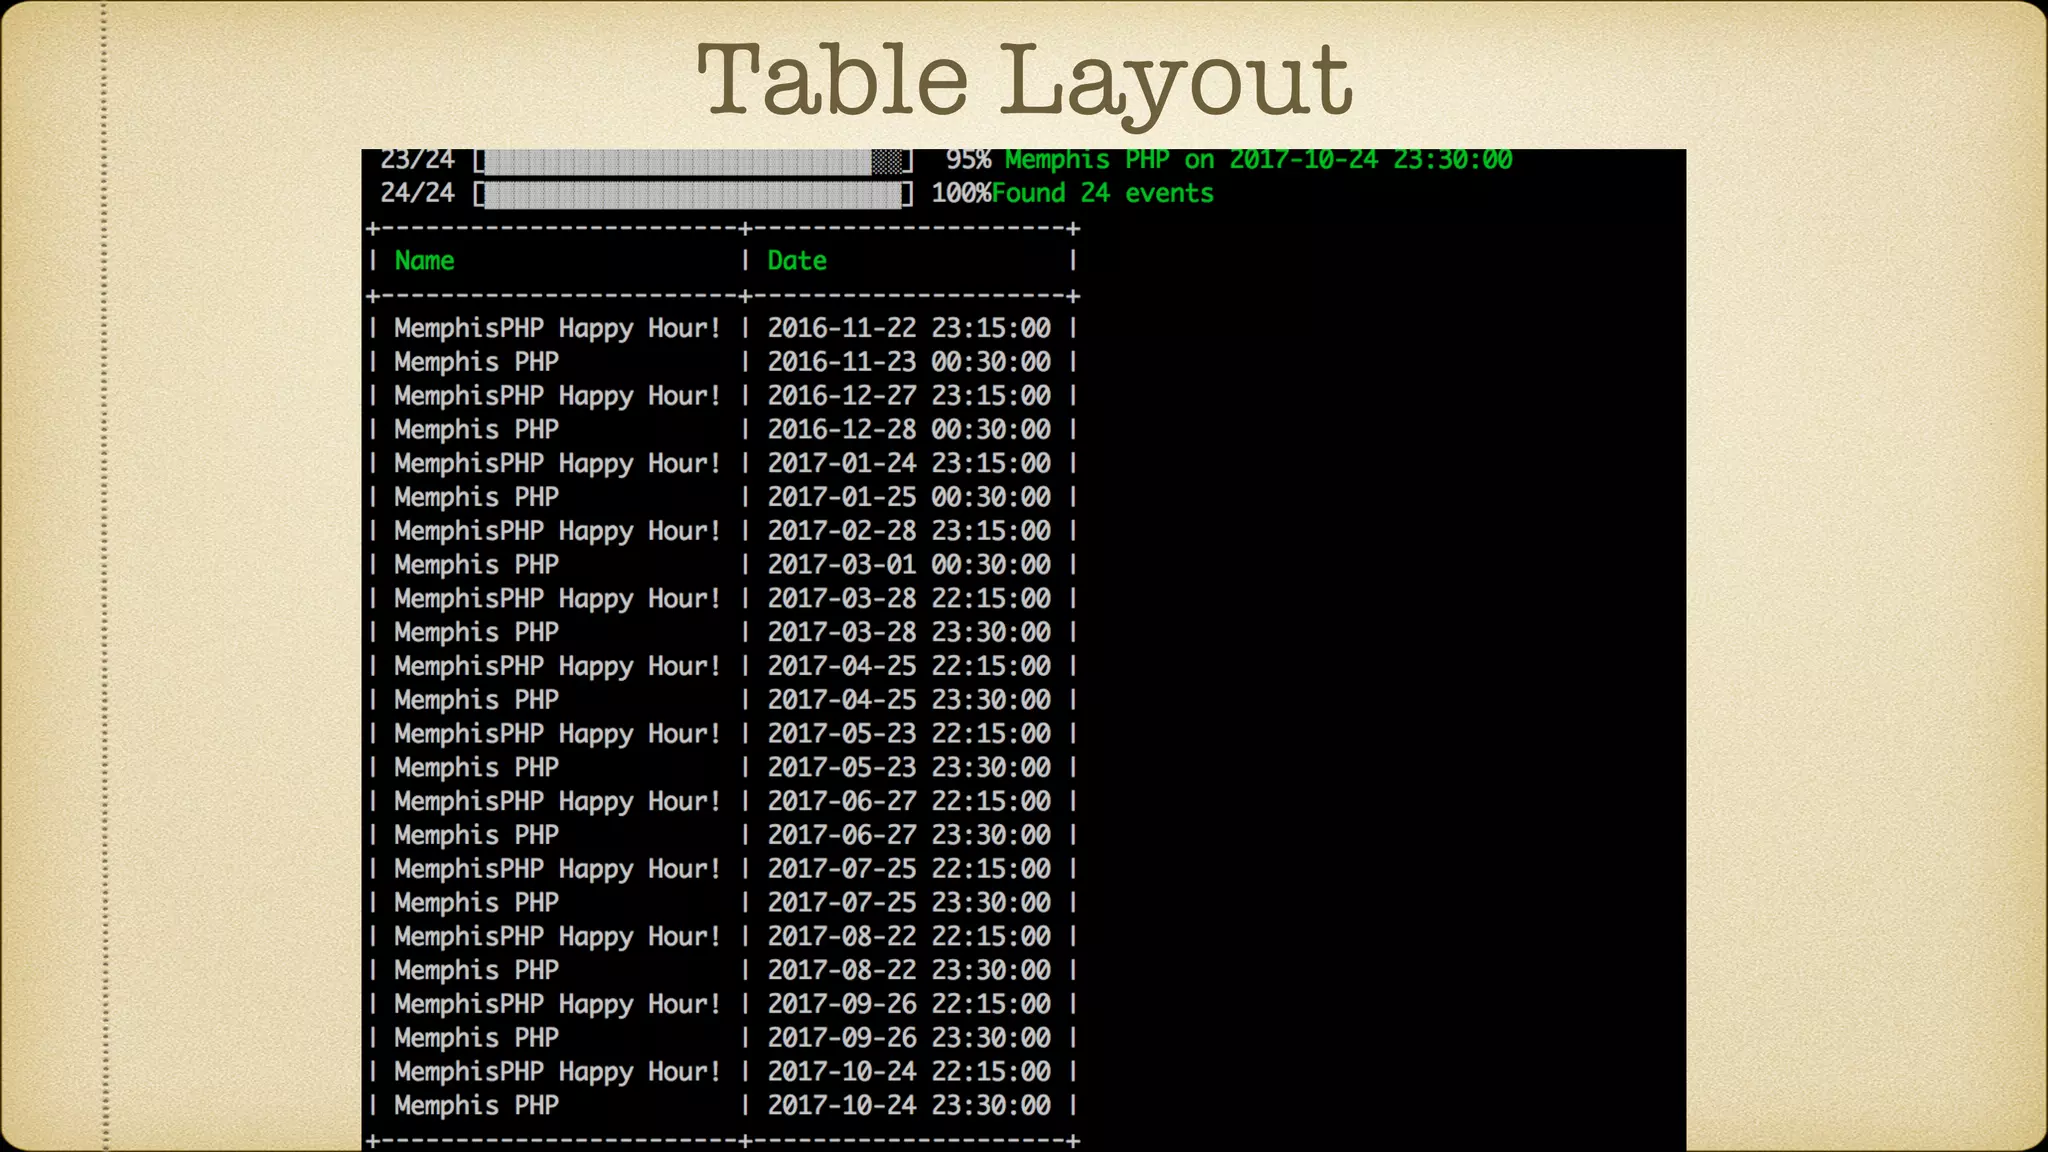Click the date 2017-08-22 22:15:00
2048x1152 pixels.
909,937
